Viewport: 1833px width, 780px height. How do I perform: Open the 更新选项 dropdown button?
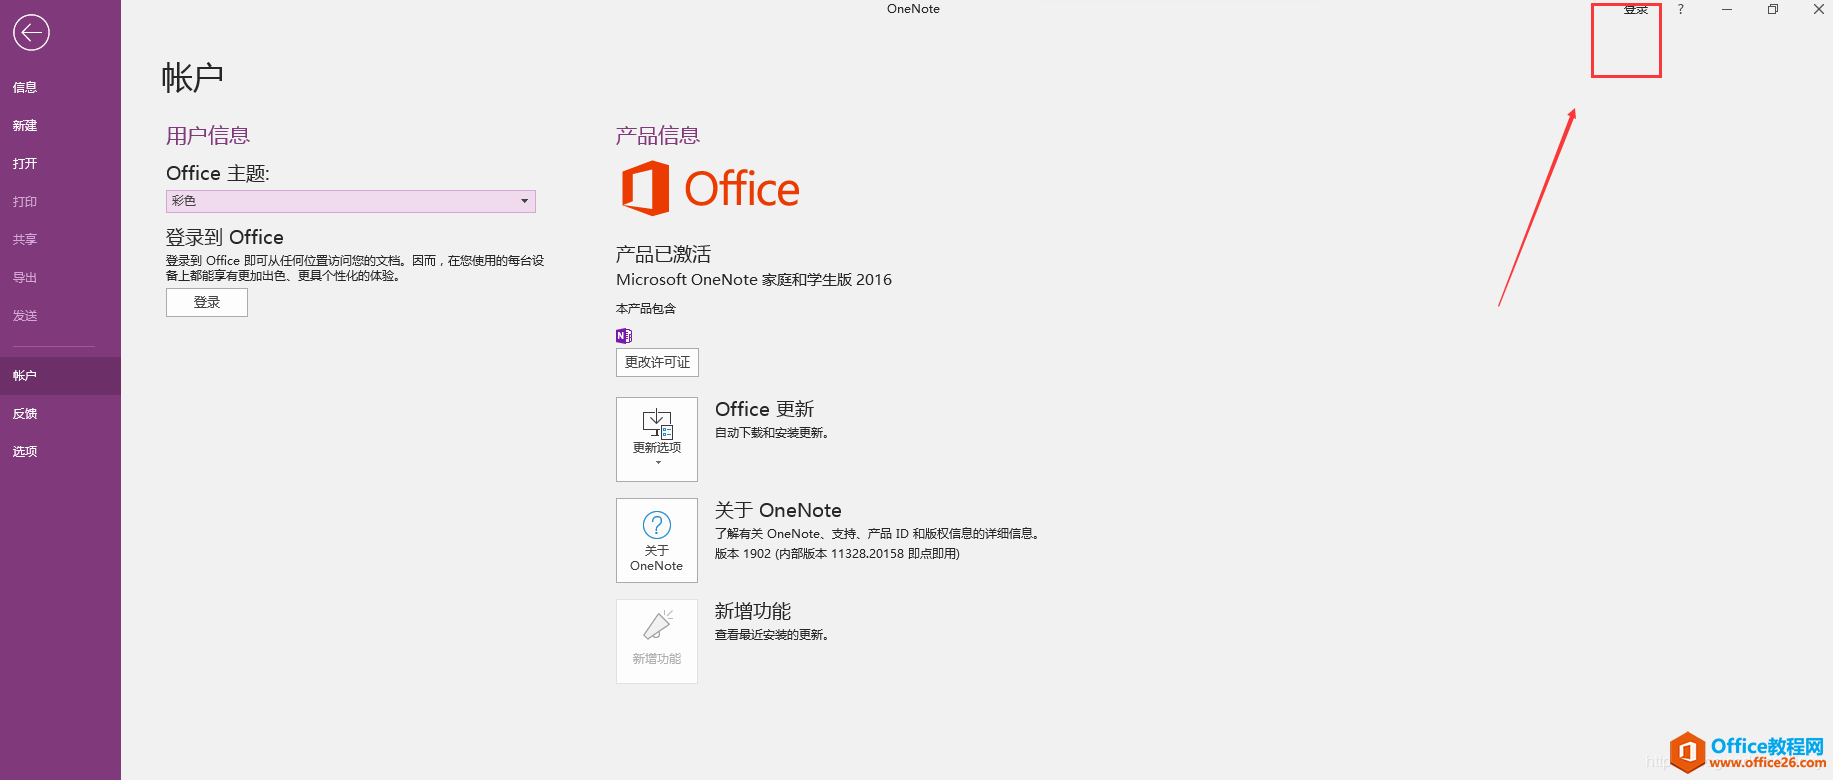tap(657, 439)
